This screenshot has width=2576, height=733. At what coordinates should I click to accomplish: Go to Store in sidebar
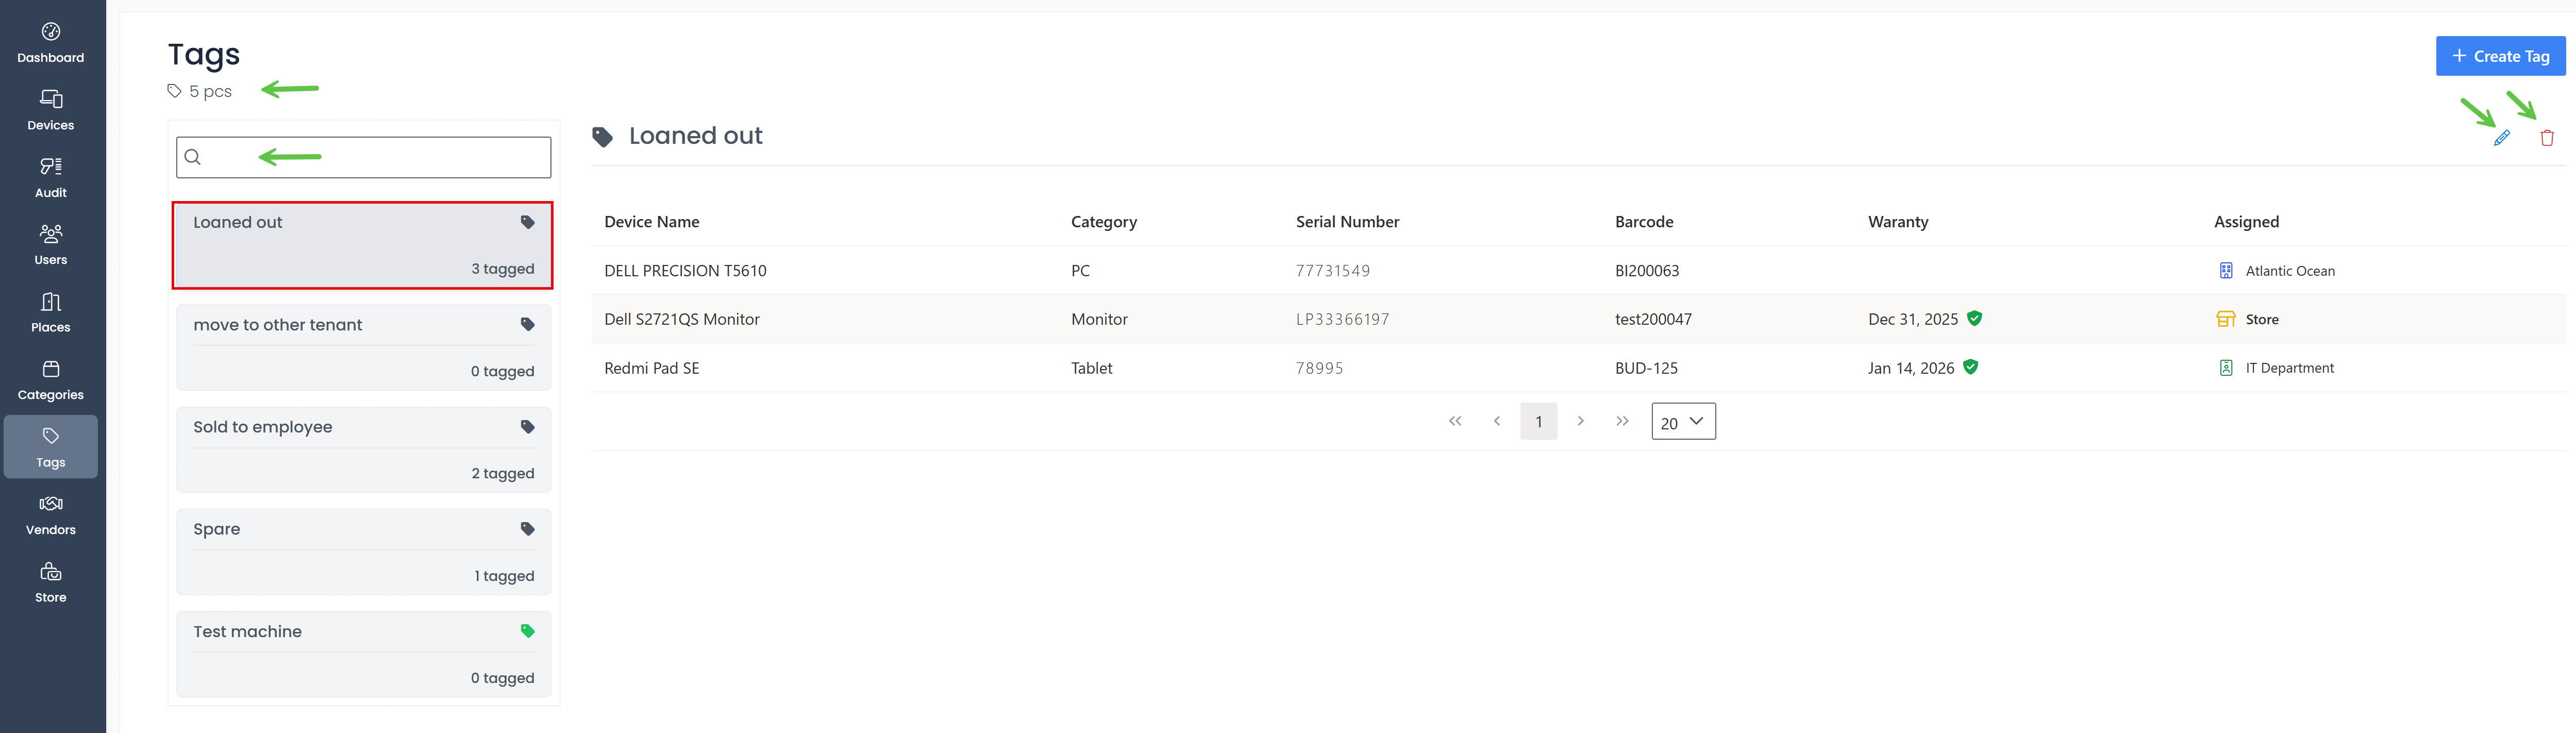pyautogui.click(x=51, y=582)
